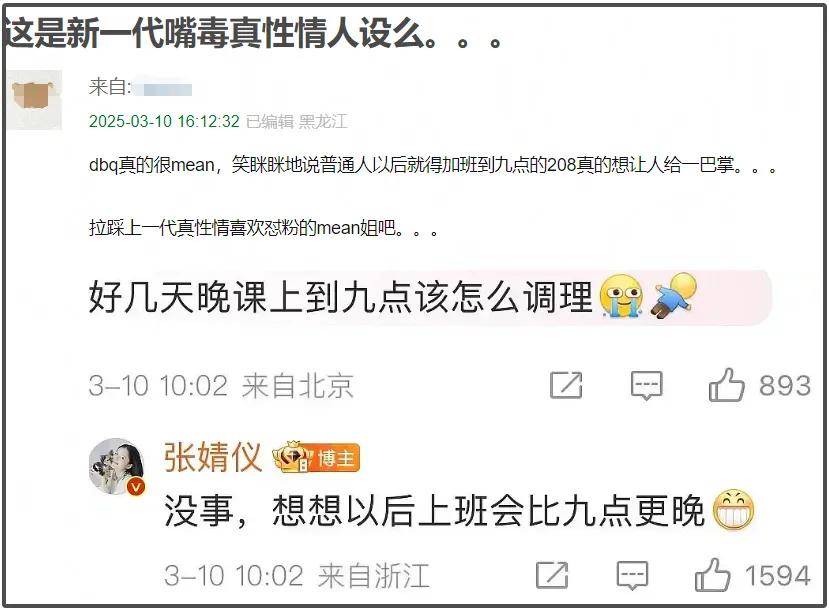Click the 博主 blogger tag
This screenshot has height=610, width=829.
click(x=336, y=457)
